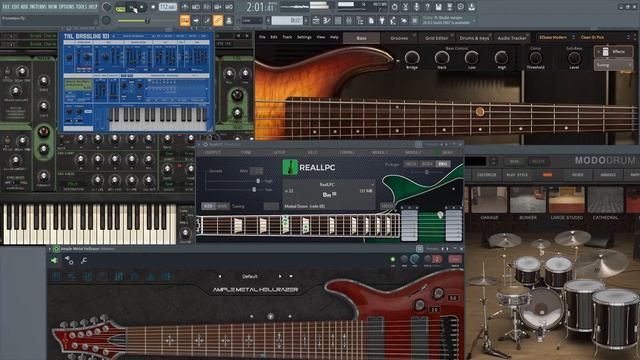Click next preset arrow beside Default in Hellrazer
Image resolution: width=640 pixels, height=360 pixels.
tap(280, 276)
